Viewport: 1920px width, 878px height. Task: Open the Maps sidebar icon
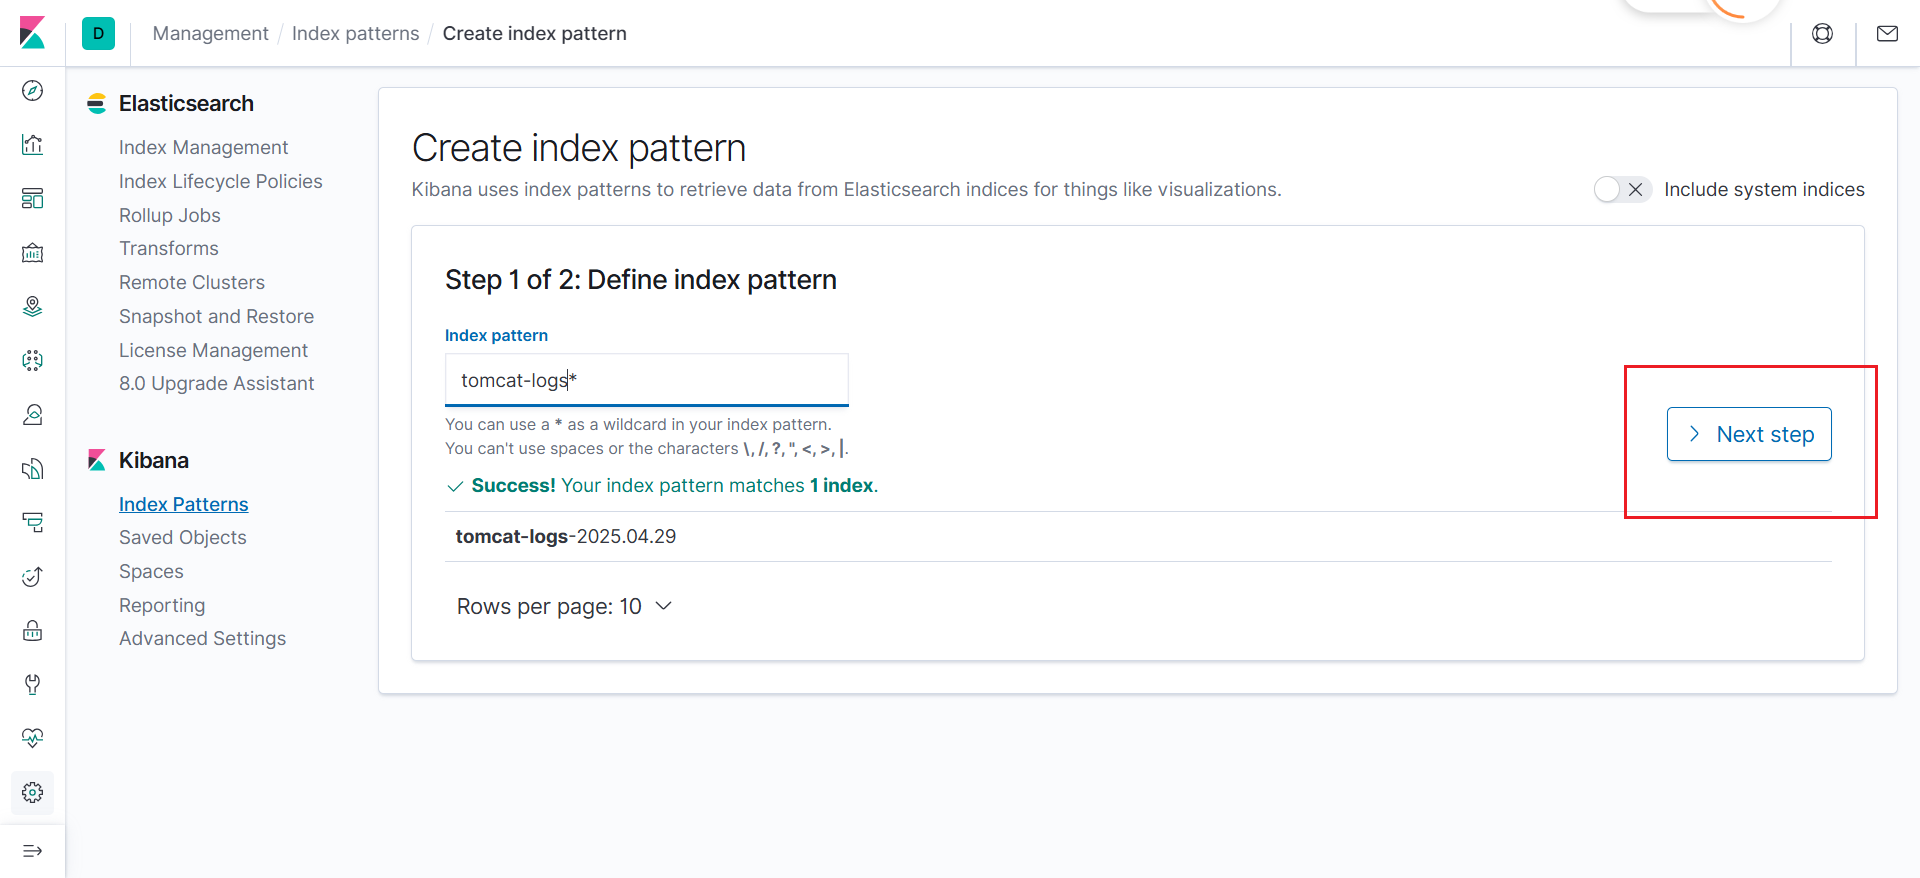32,307
